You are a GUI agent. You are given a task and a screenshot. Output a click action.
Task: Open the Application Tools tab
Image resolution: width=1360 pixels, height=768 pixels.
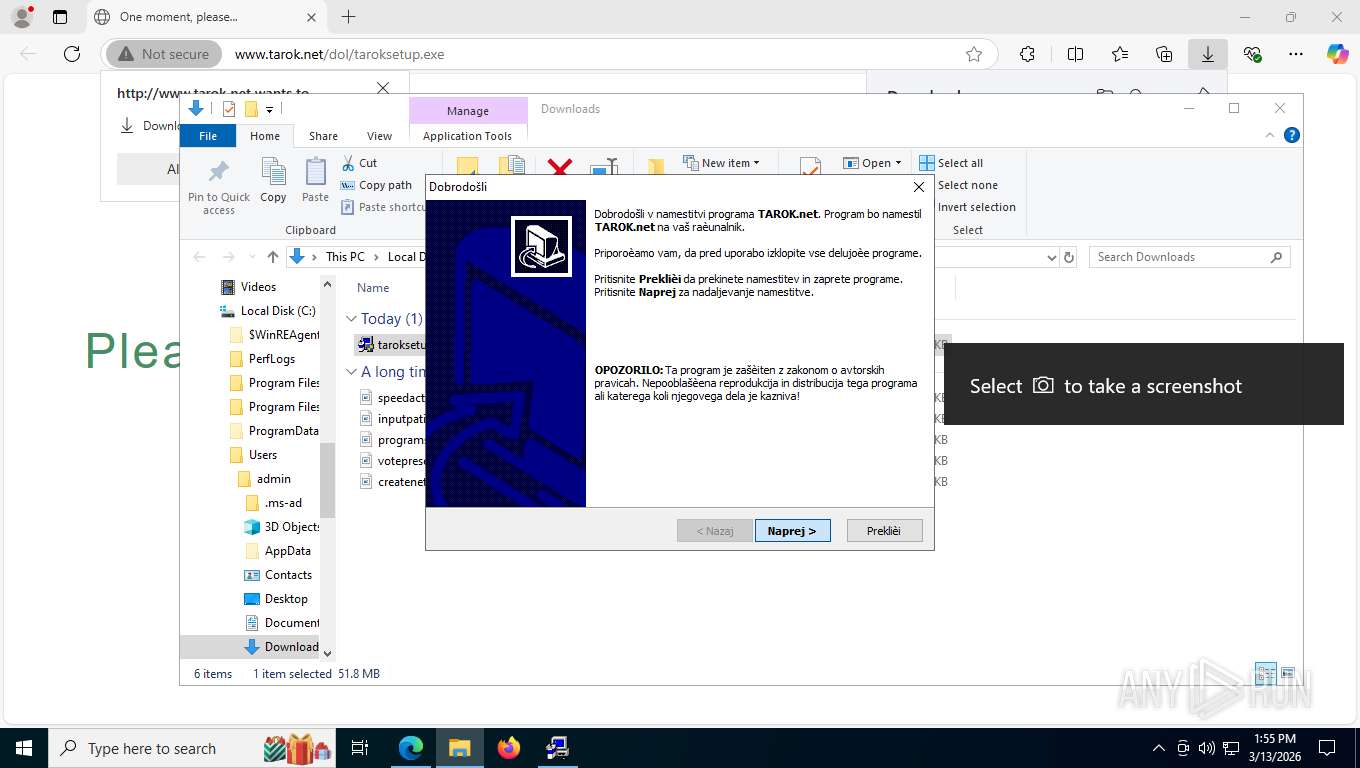[x=467, y=136]
